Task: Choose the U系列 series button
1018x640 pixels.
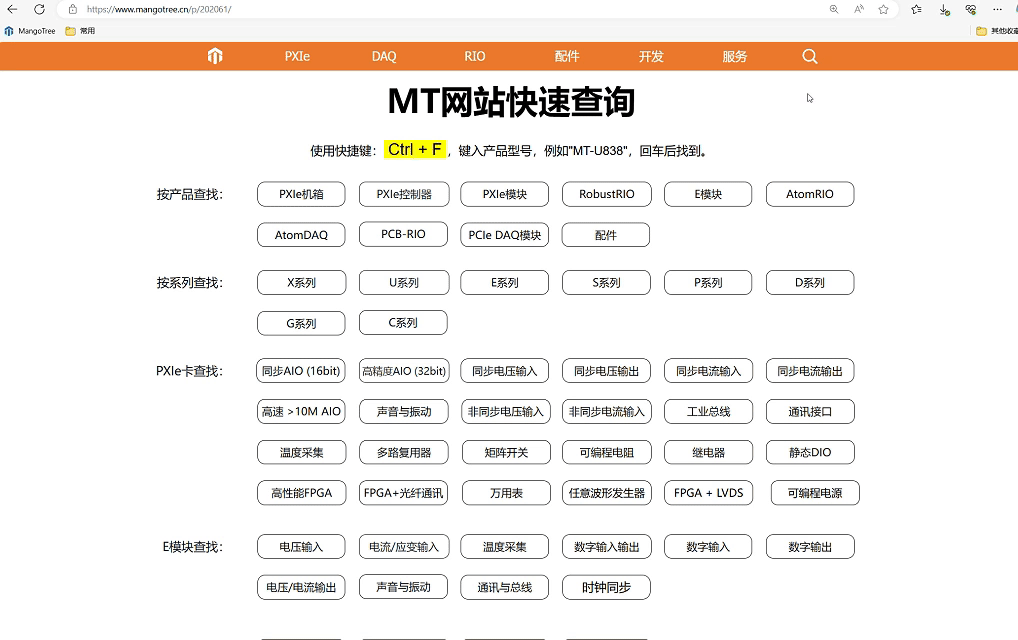Action: (404, 282)
